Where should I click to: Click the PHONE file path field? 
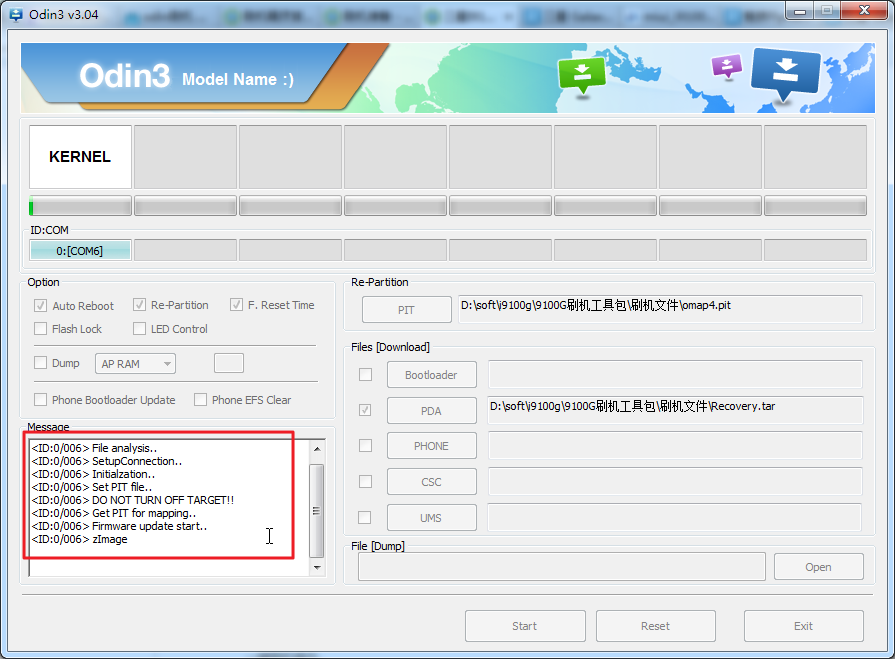(675, 446)
